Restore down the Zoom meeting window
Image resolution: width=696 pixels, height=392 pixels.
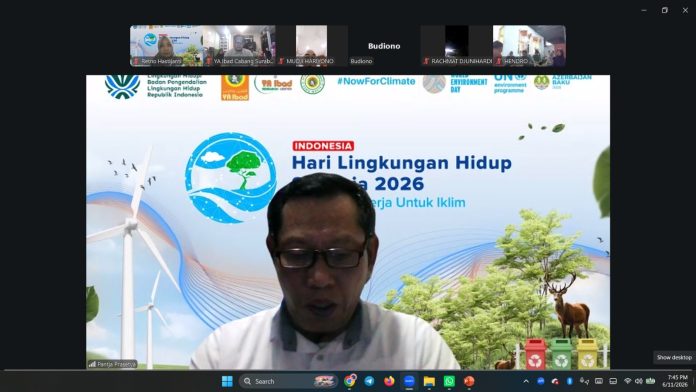click(664, 10)
